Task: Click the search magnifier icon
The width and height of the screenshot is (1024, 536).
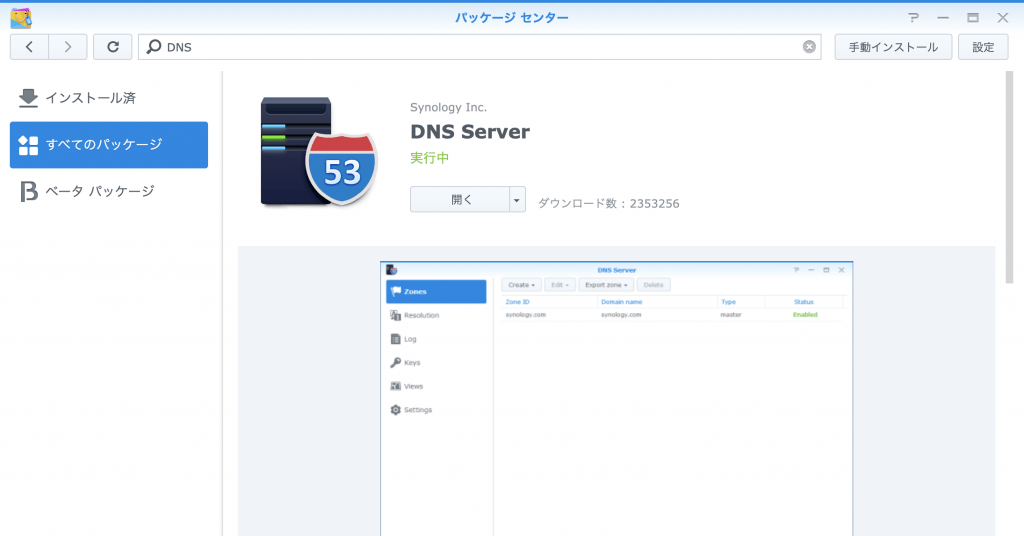Action: (x=154, y=47)
